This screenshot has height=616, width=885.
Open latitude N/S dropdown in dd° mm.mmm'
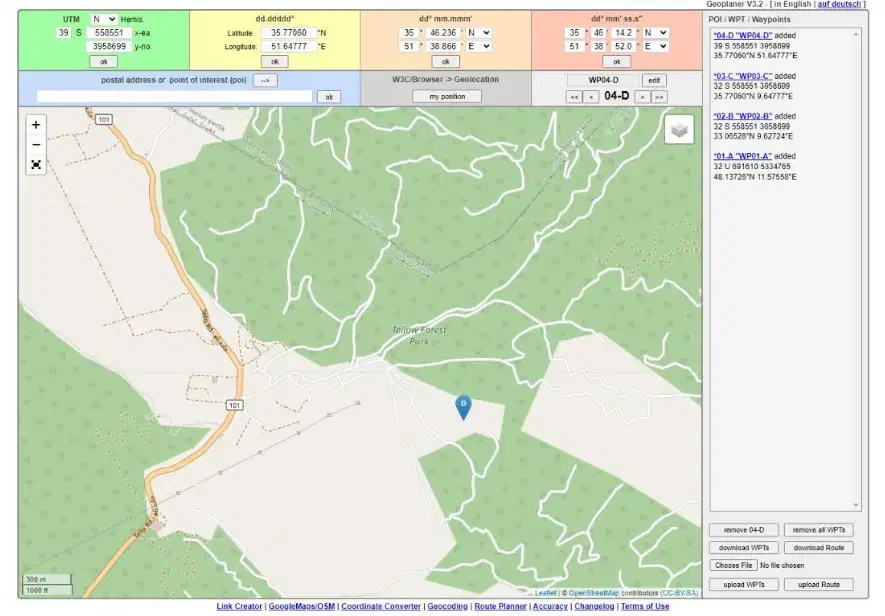478,32
